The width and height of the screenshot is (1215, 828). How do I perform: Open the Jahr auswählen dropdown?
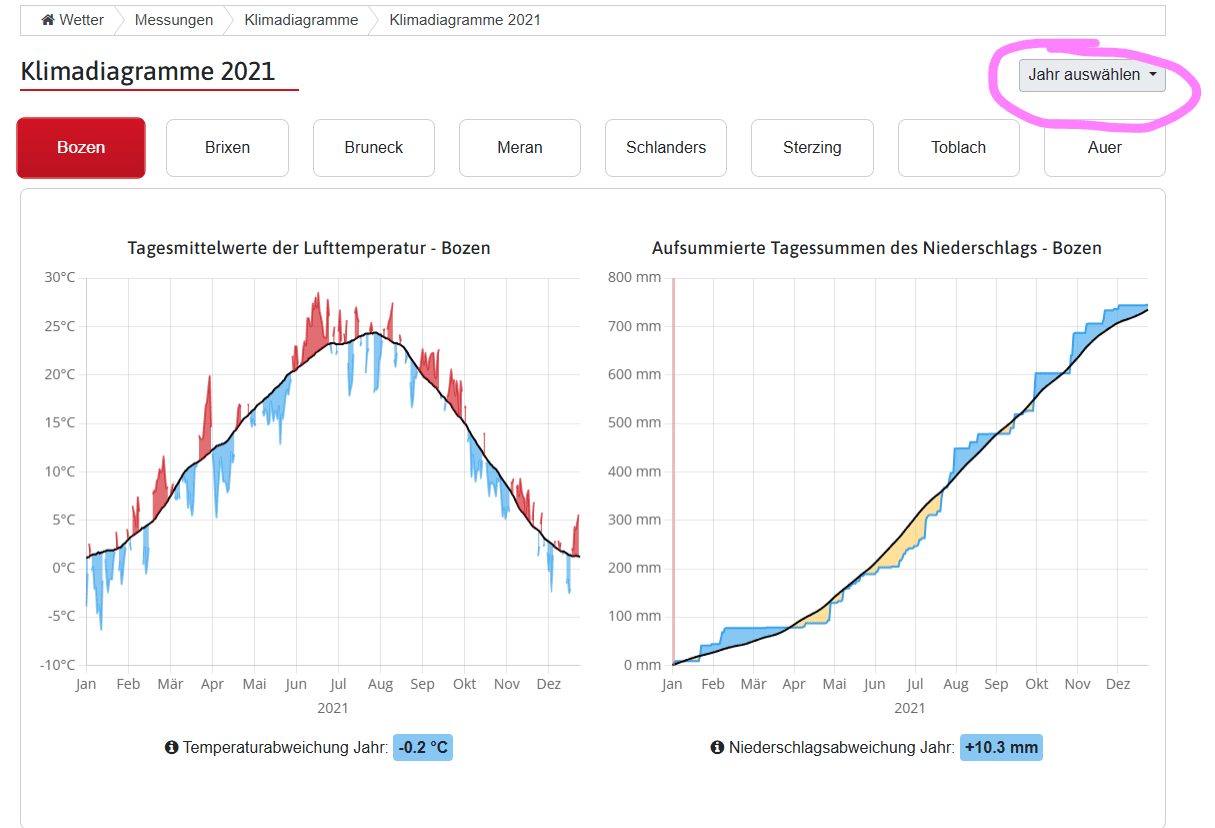coord(1092,75)
